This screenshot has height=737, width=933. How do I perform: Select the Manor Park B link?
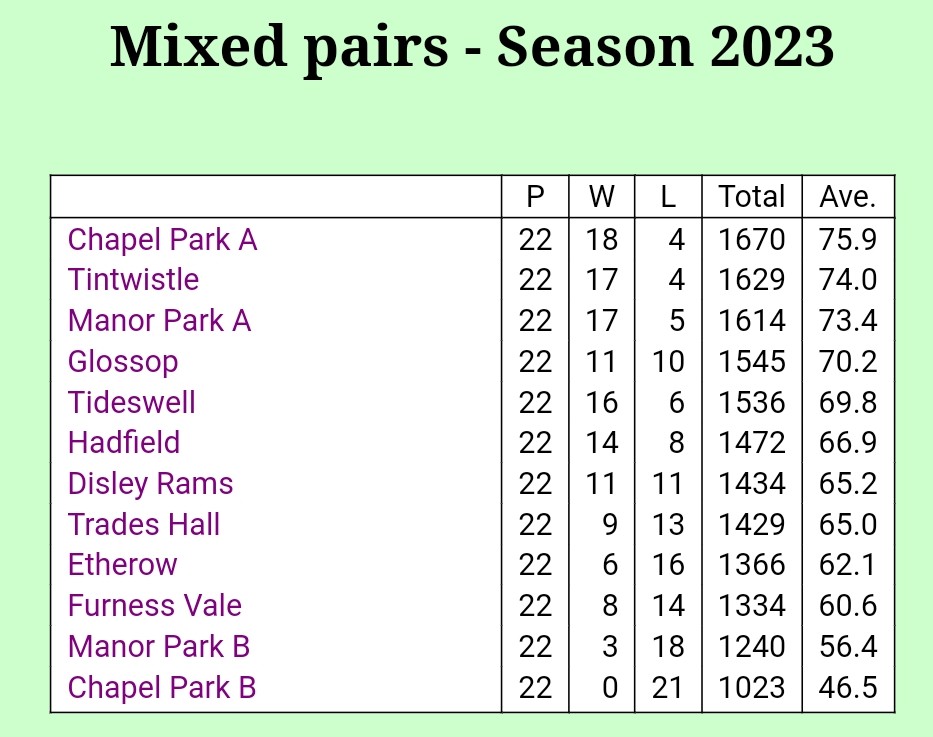point(159,647)
